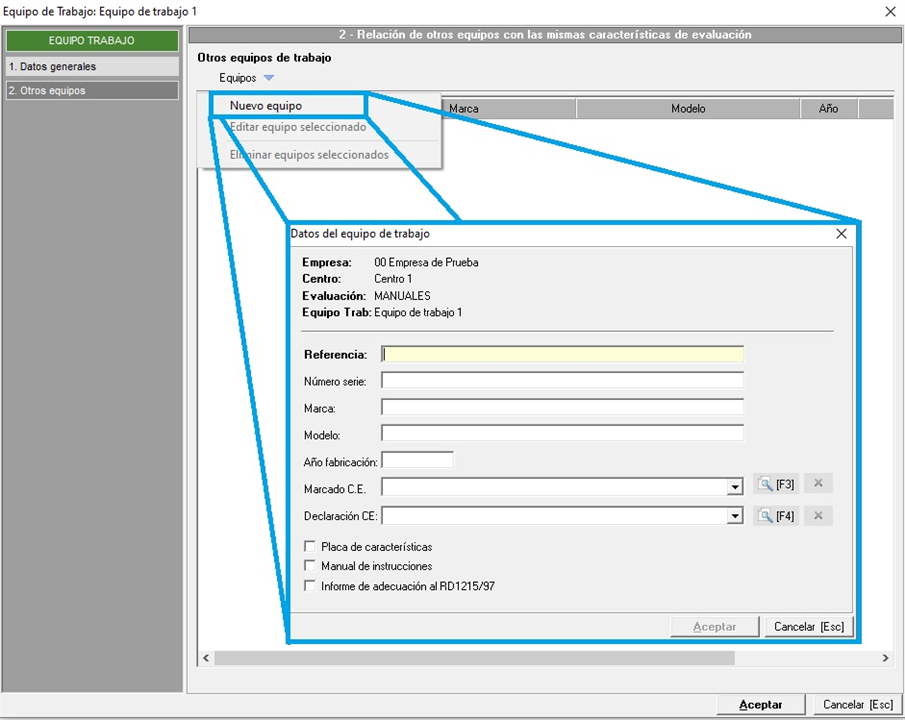Click the horizontal scrollbar left arrow
This screenshot has height=720, width=905.
[206, 658]
